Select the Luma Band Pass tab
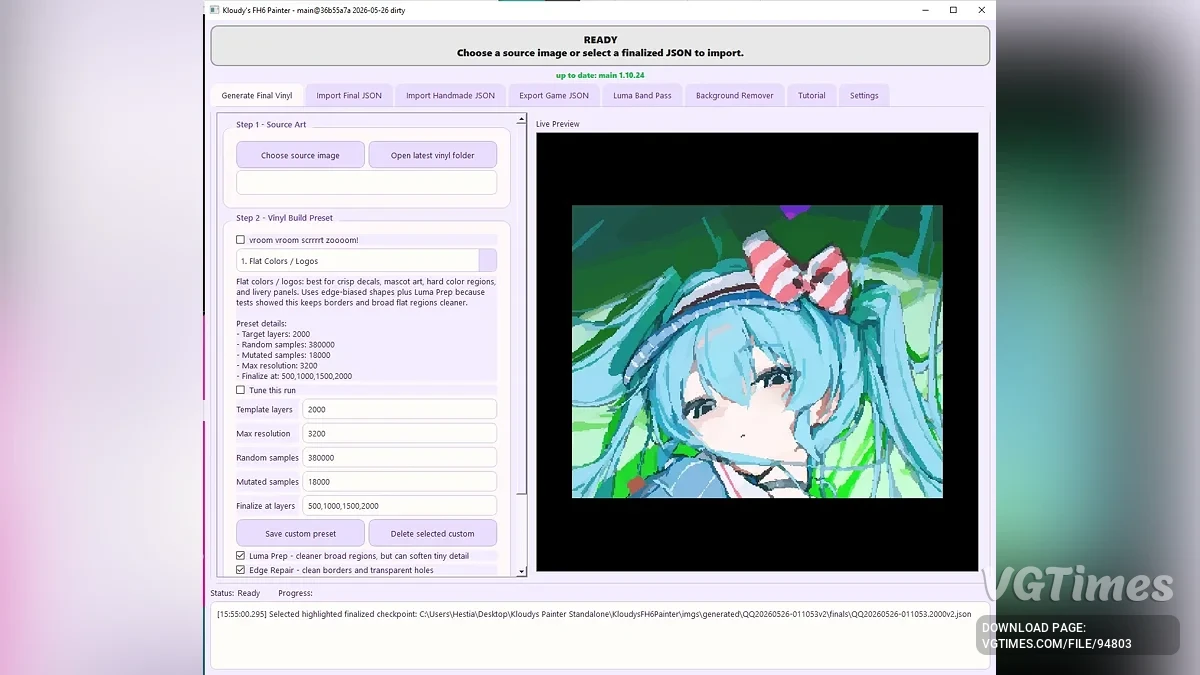Image resolution: width=1200 pixels, height=675 pixels. pyautogui.click(x=642, y=96)
